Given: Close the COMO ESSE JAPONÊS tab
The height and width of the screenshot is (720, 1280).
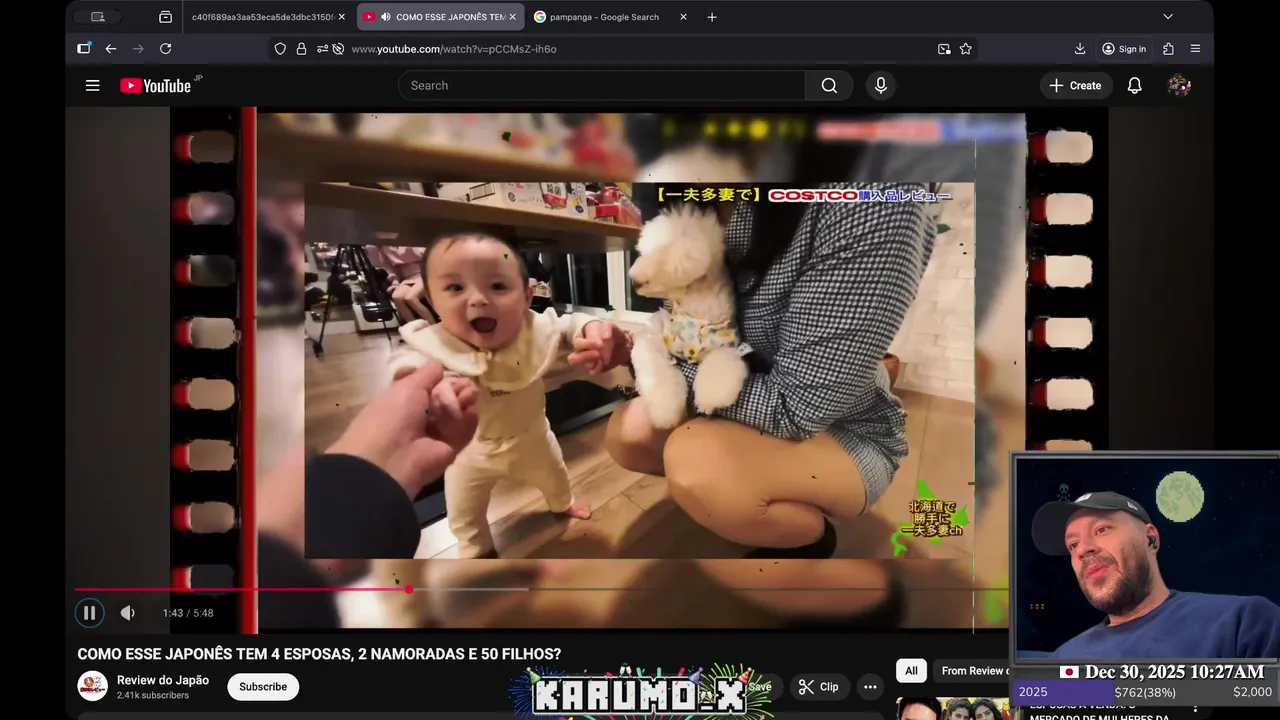Looking at the screenshot, I should (512, 17).
